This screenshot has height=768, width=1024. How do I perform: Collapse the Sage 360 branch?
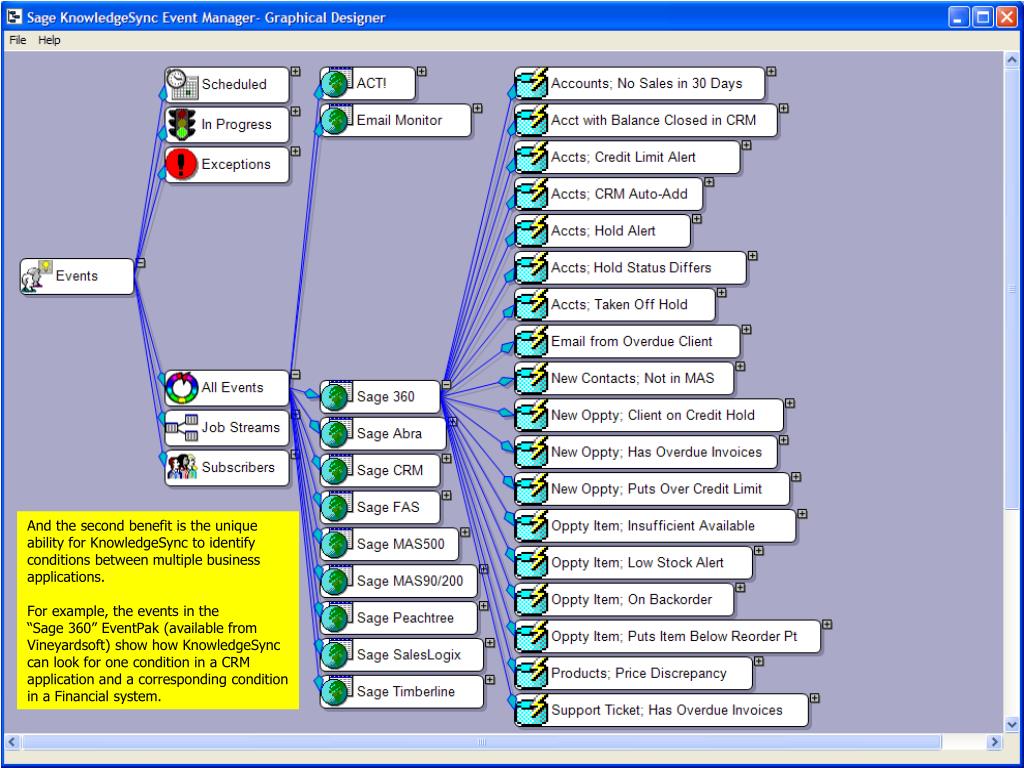click(446, 385)
